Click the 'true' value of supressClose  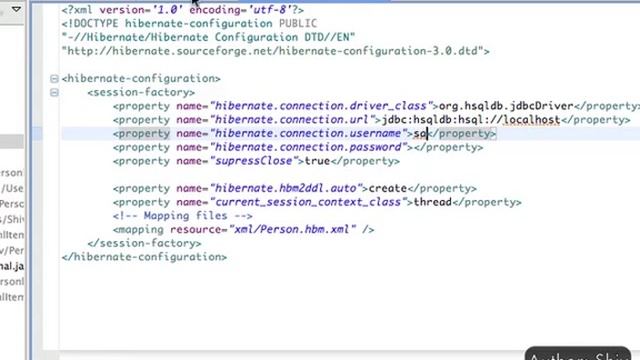tap(317, 161)
